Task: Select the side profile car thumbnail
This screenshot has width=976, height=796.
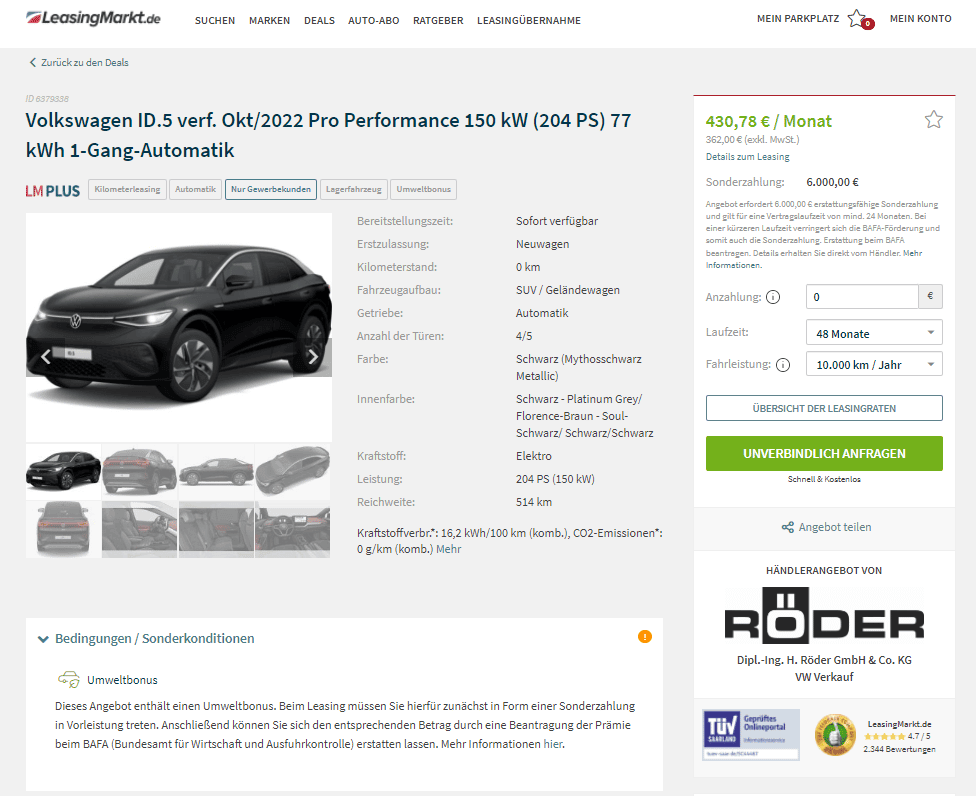Action: coord(216,471)
